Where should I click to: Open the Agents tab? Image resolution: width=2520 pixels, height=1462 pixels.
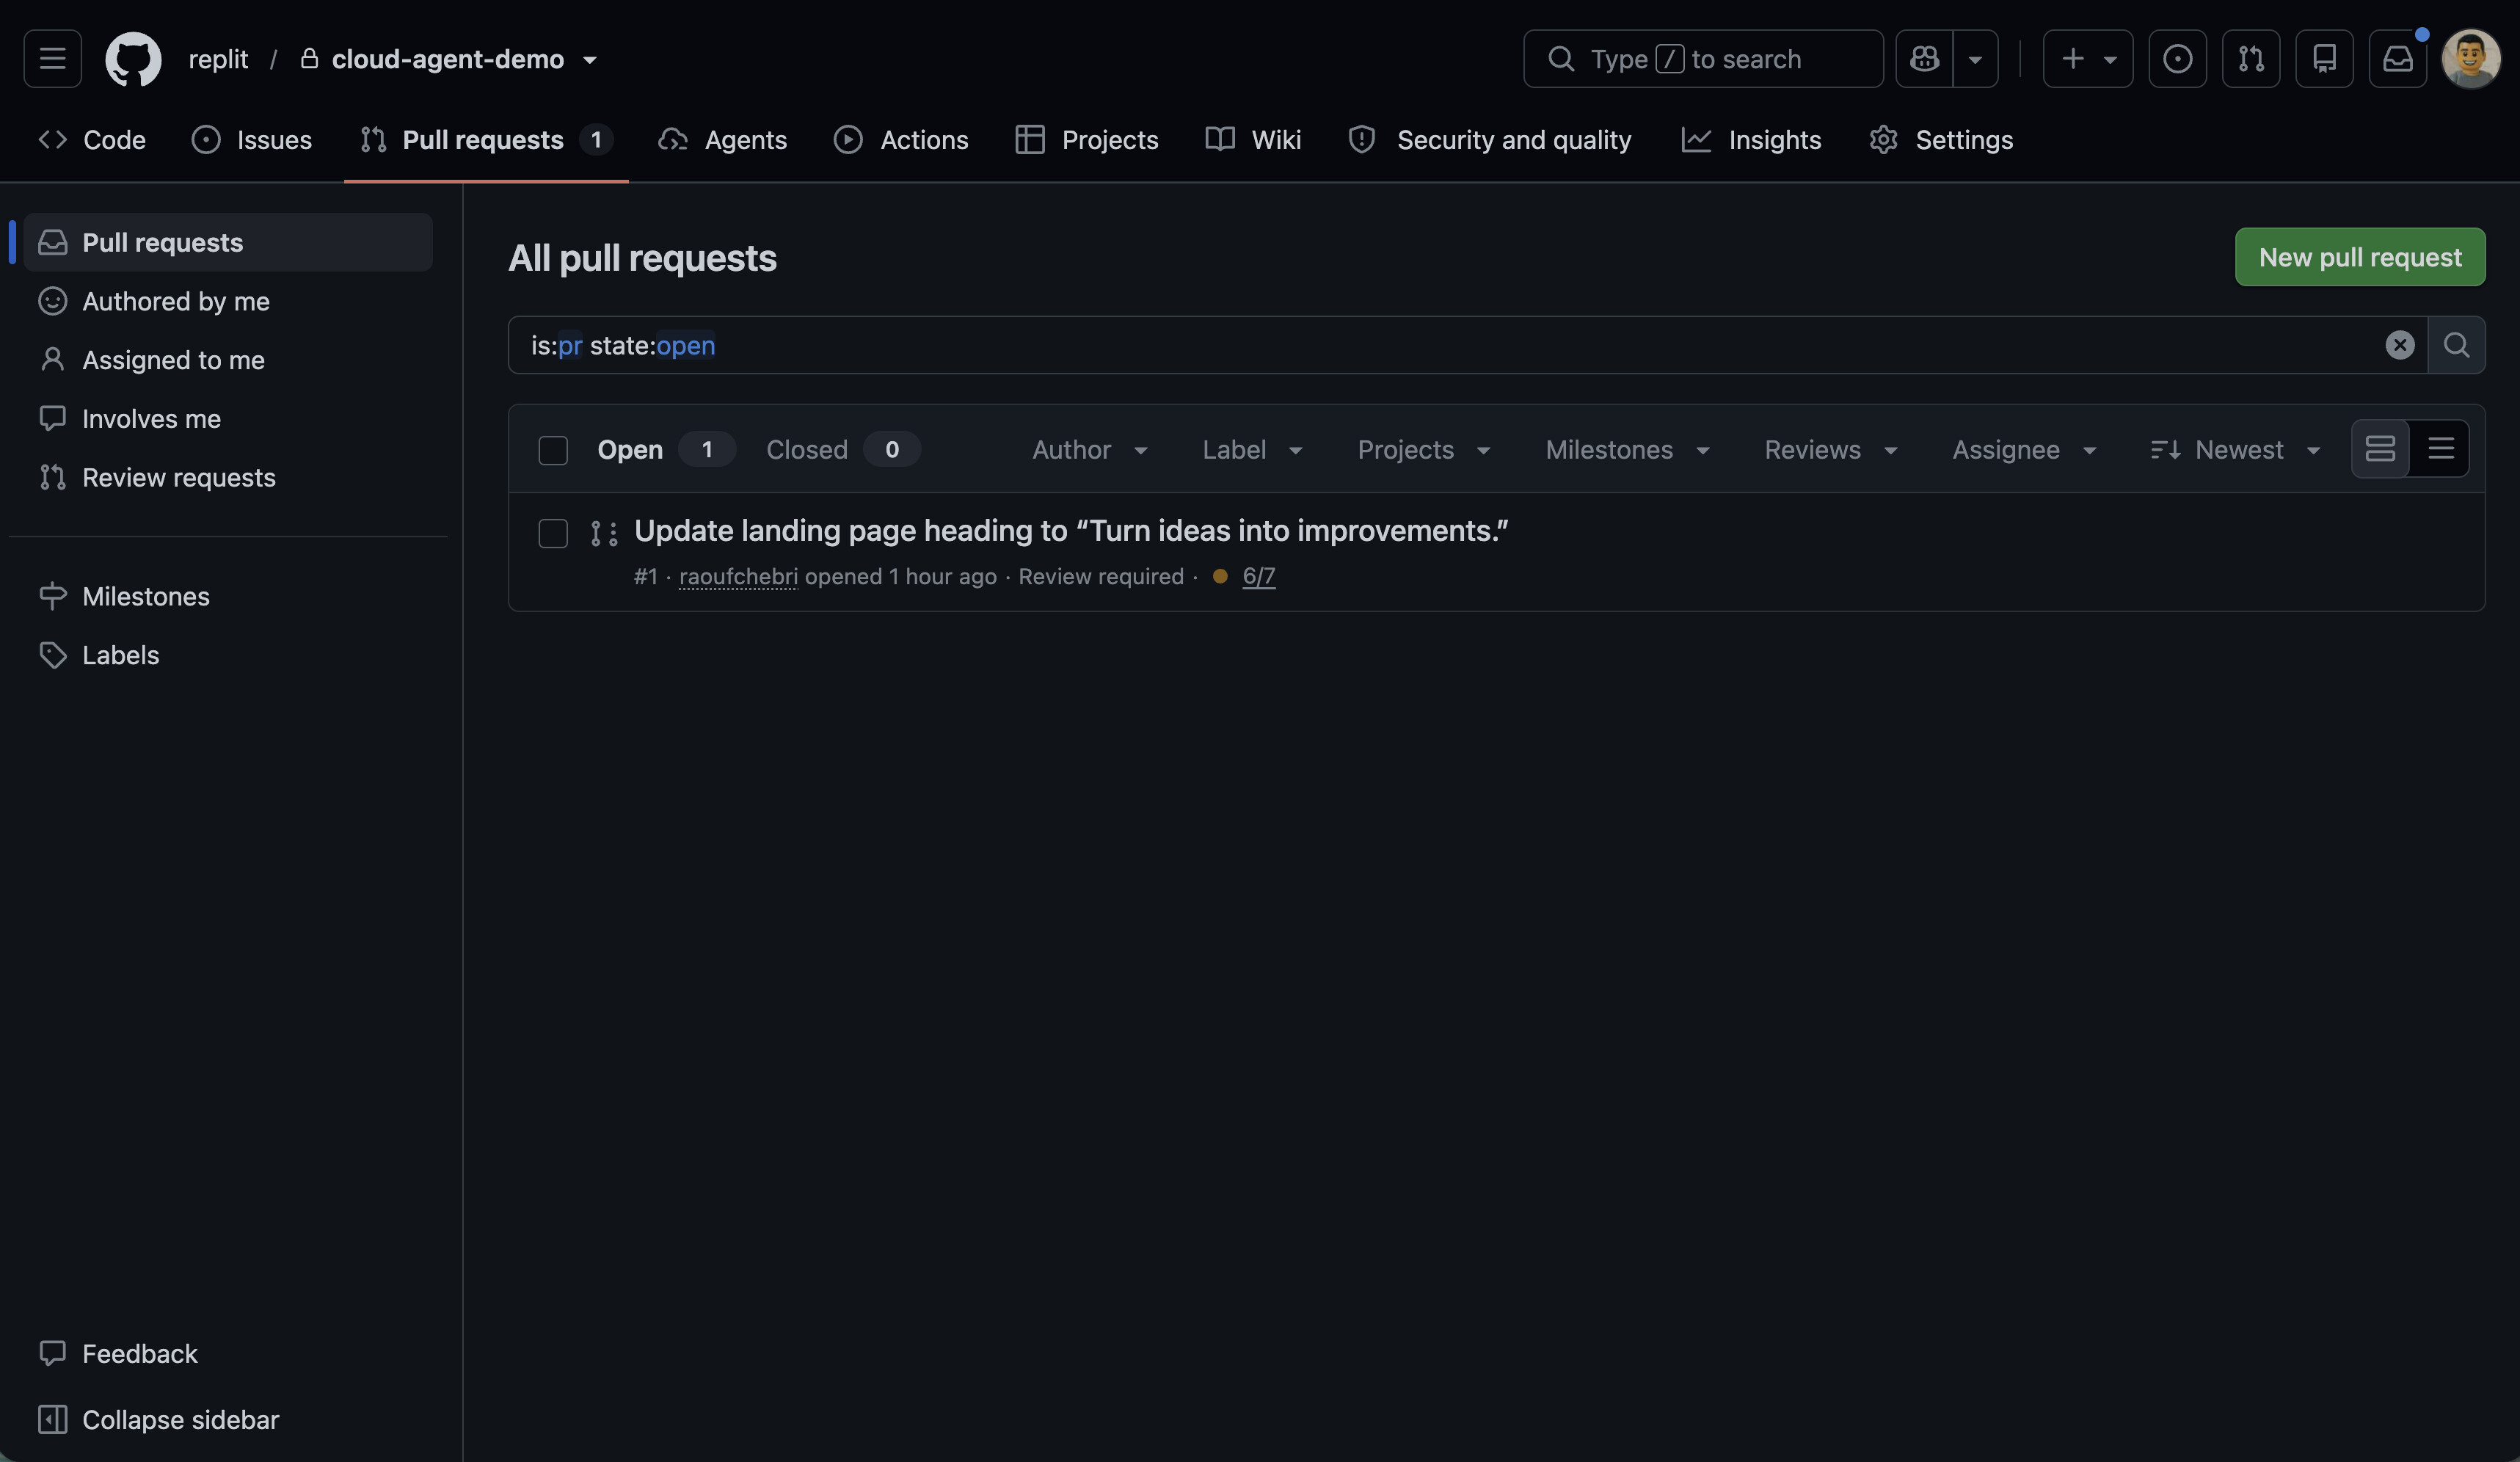click(x=723, y=140)
